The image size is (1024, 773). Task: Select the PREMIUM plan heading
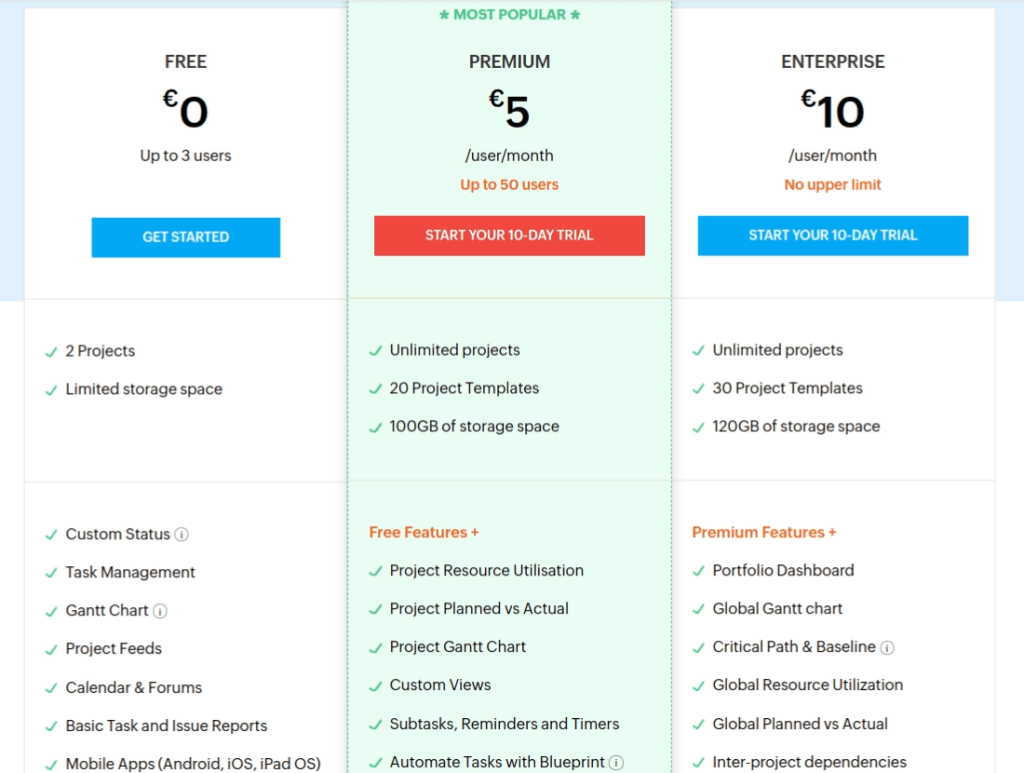(509, 61)
